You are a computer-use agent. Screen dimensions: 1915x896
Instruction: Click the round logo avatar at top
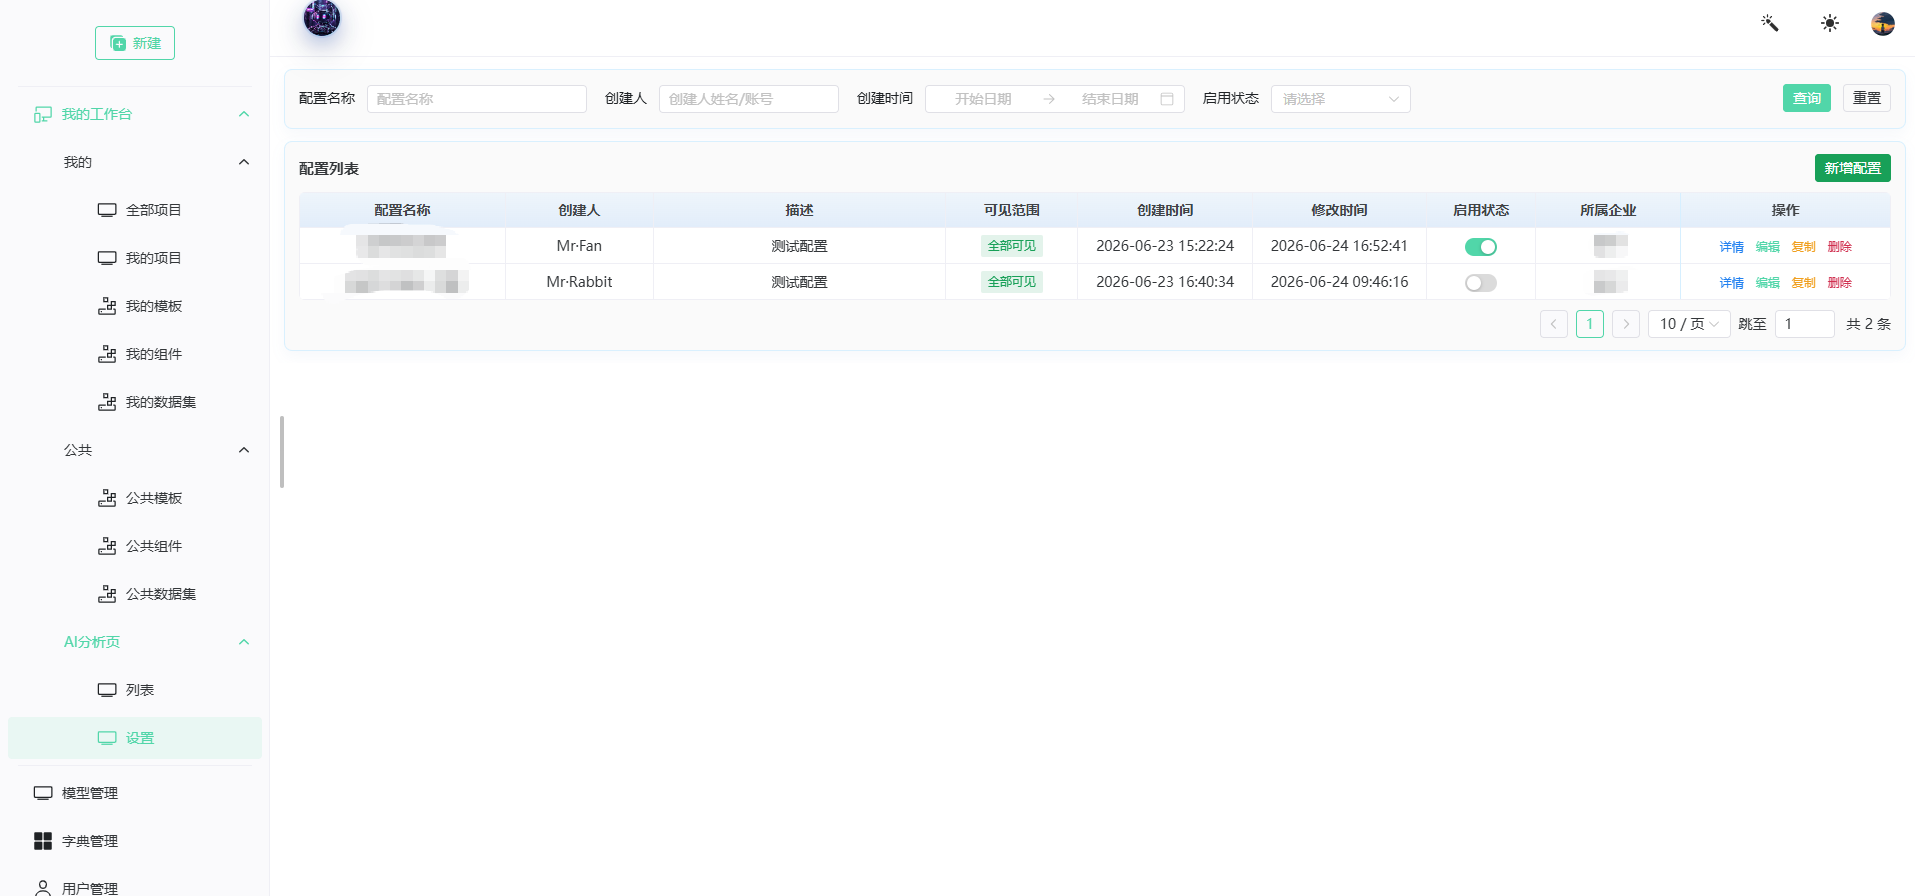[x=322, y=18]
